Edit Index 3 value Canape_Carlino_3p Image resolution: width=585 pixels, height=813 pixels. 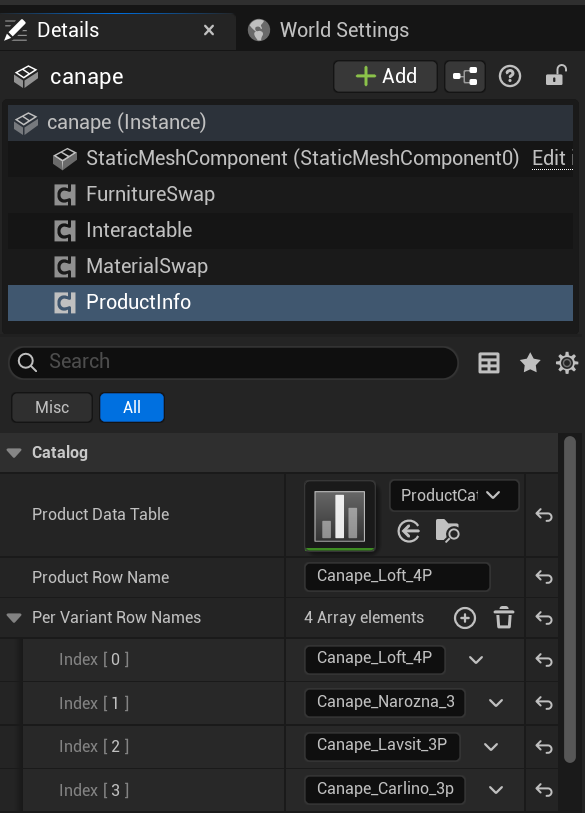coord(385,790)
